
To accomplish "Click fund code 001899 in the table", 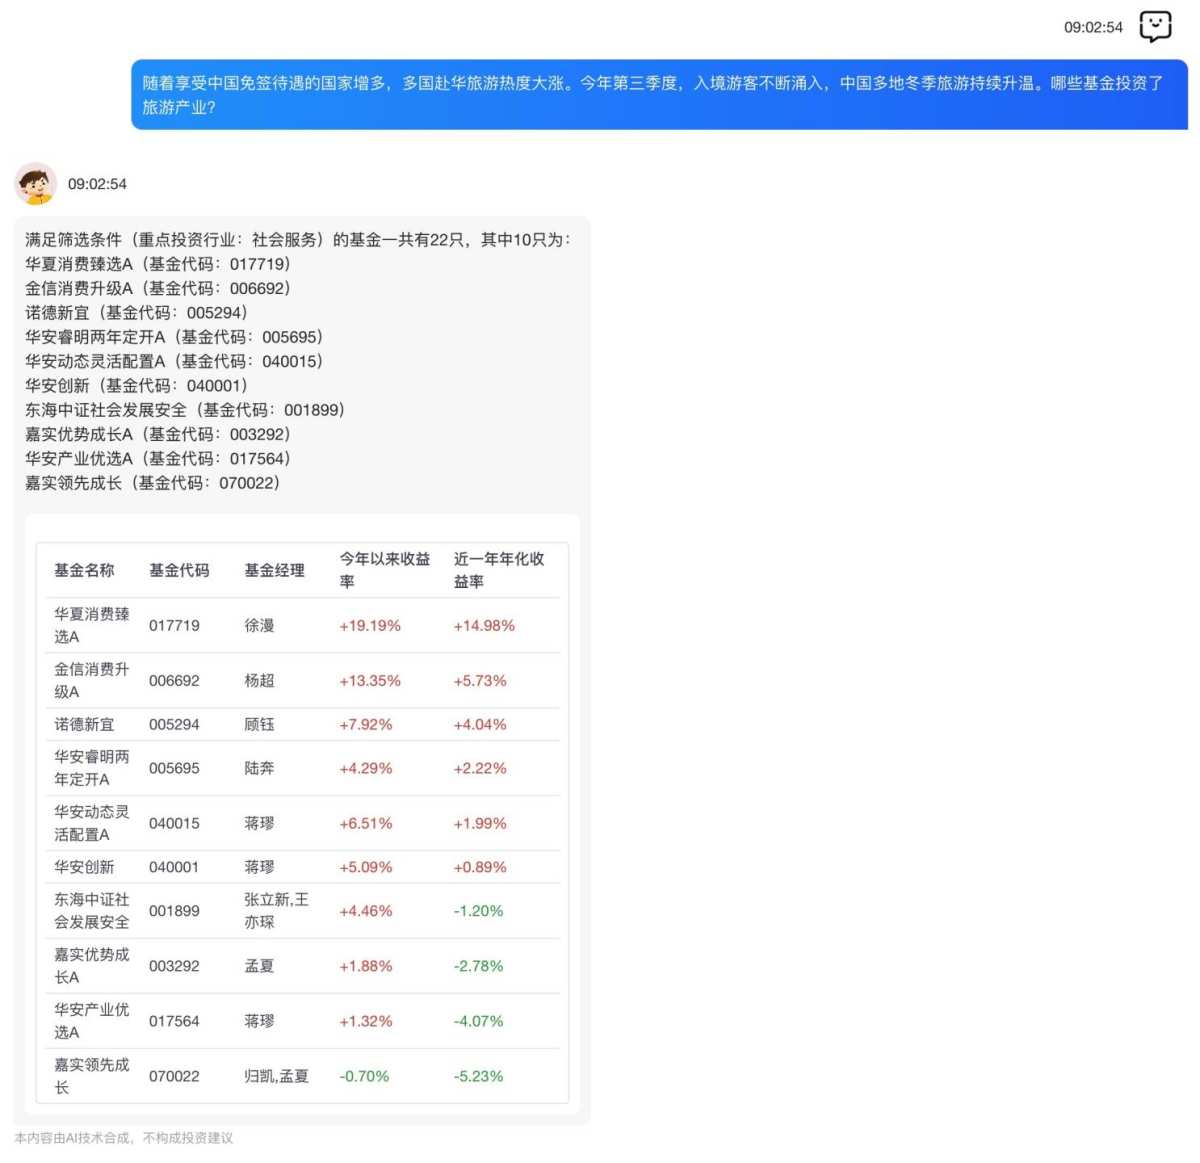I will click(x=174, y=912).
